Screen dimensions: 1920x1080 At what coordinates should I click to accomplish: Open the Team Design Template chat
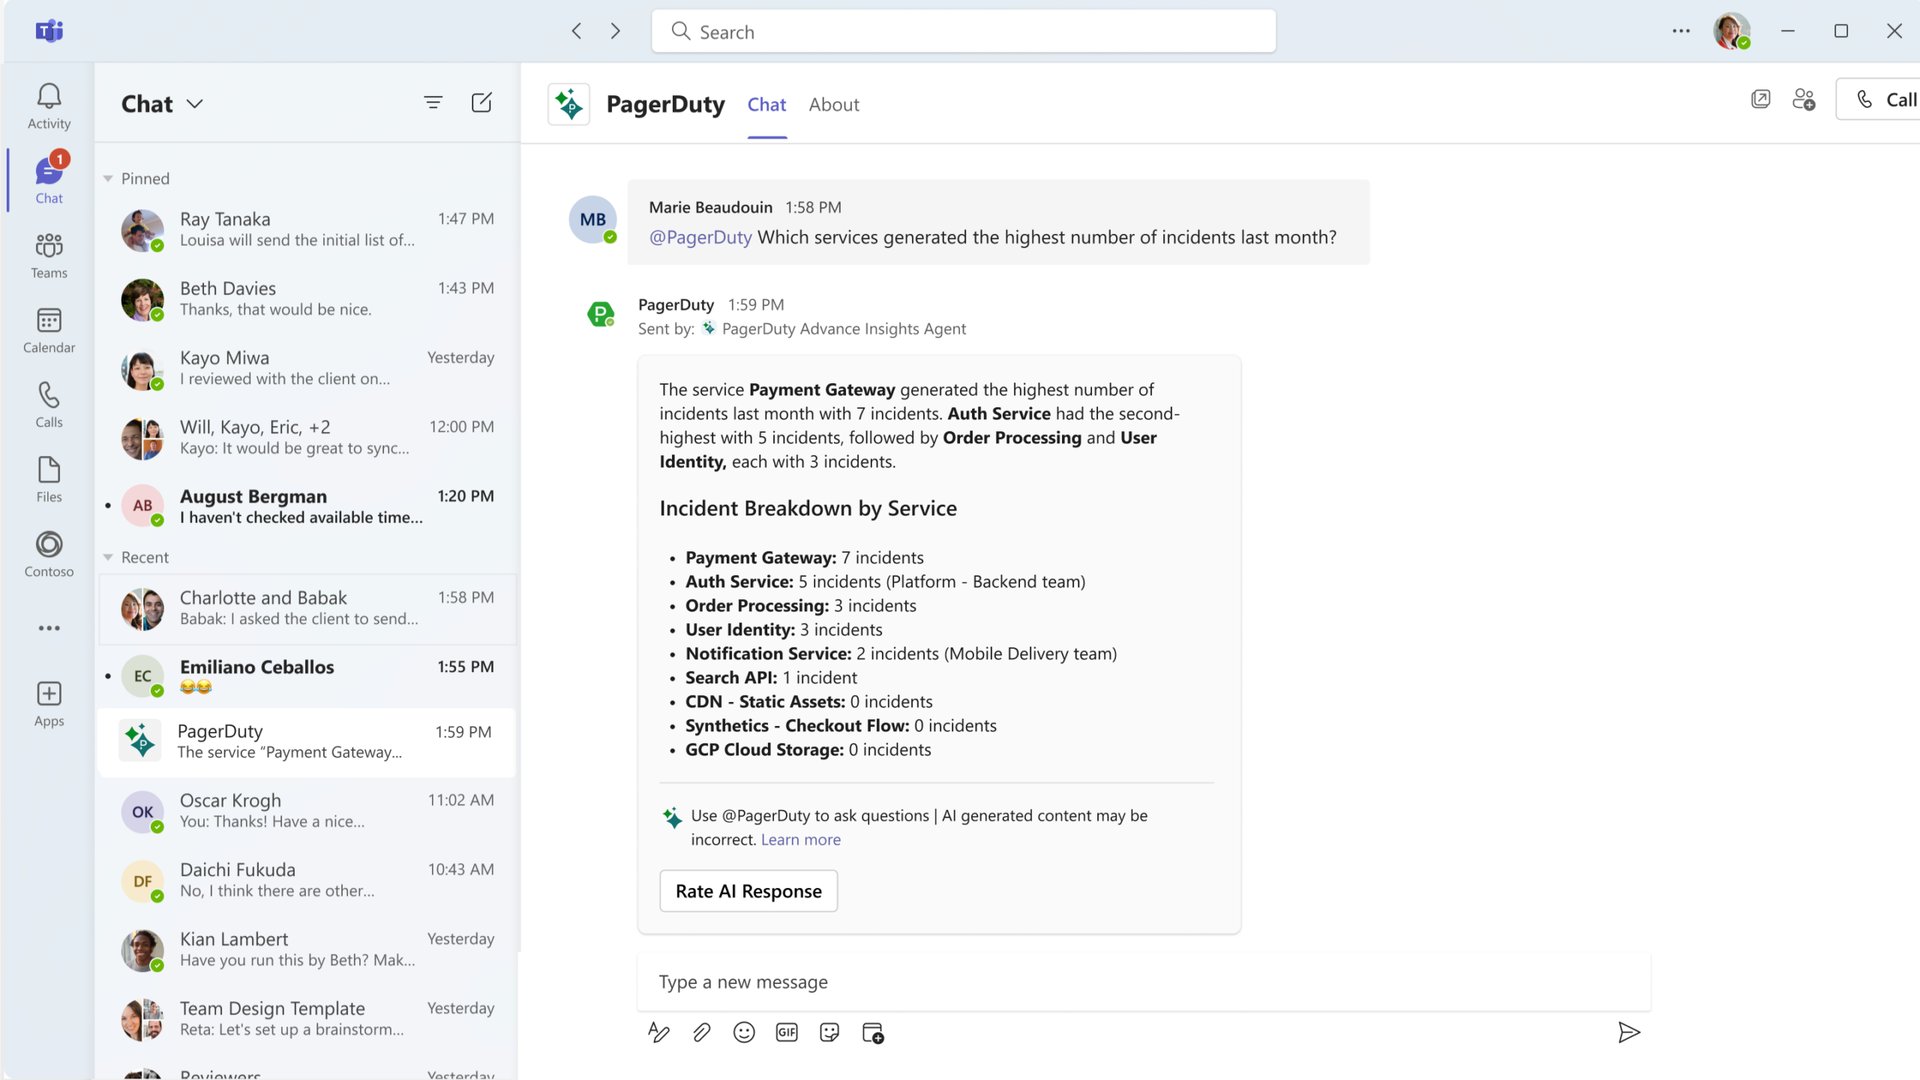(308, 1018)
